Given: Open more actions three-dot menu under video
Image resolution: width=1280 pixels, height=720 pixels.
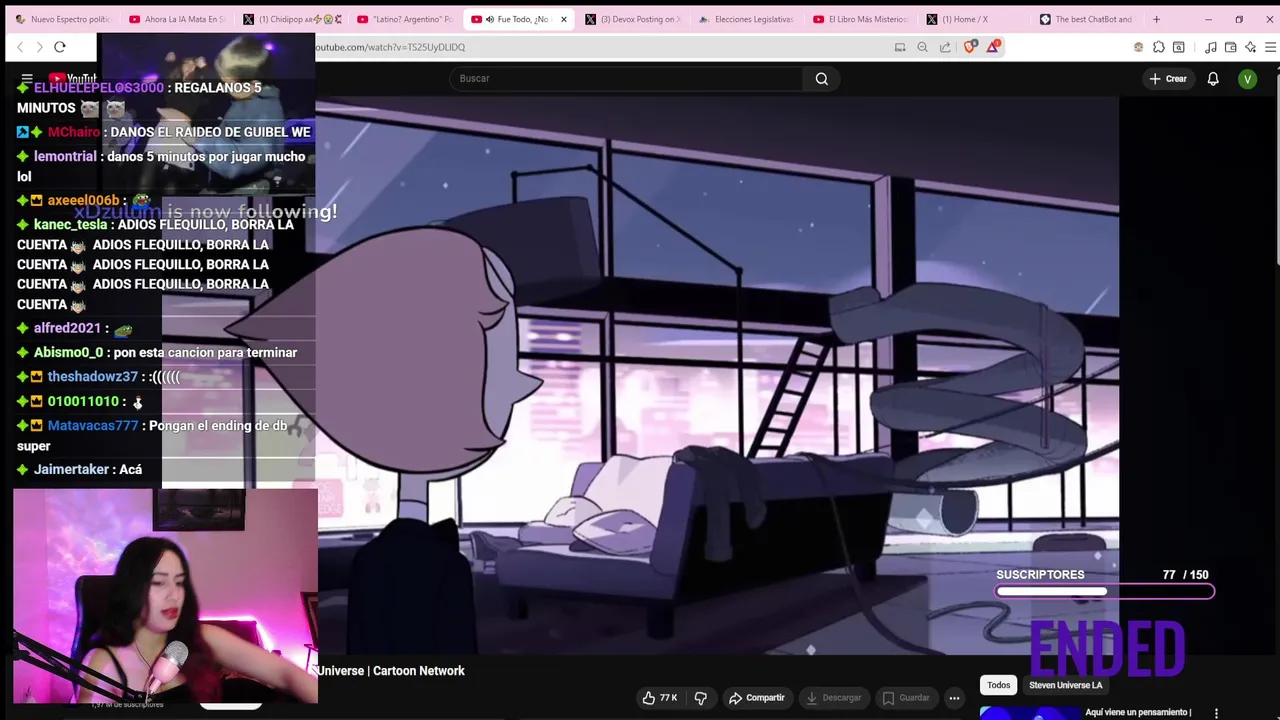Looking at the screenshot, I should [954, 698].
